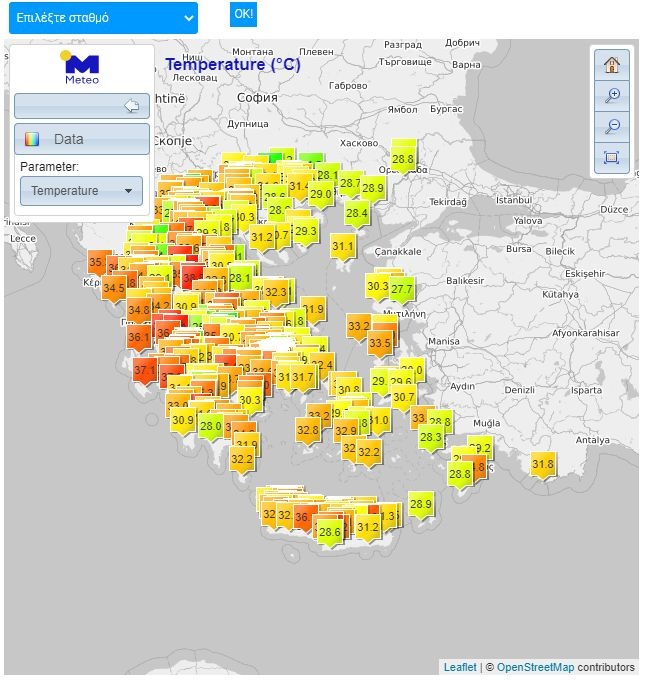
Task: Click the full extent frame icon
Action: (x=612, y=157)
